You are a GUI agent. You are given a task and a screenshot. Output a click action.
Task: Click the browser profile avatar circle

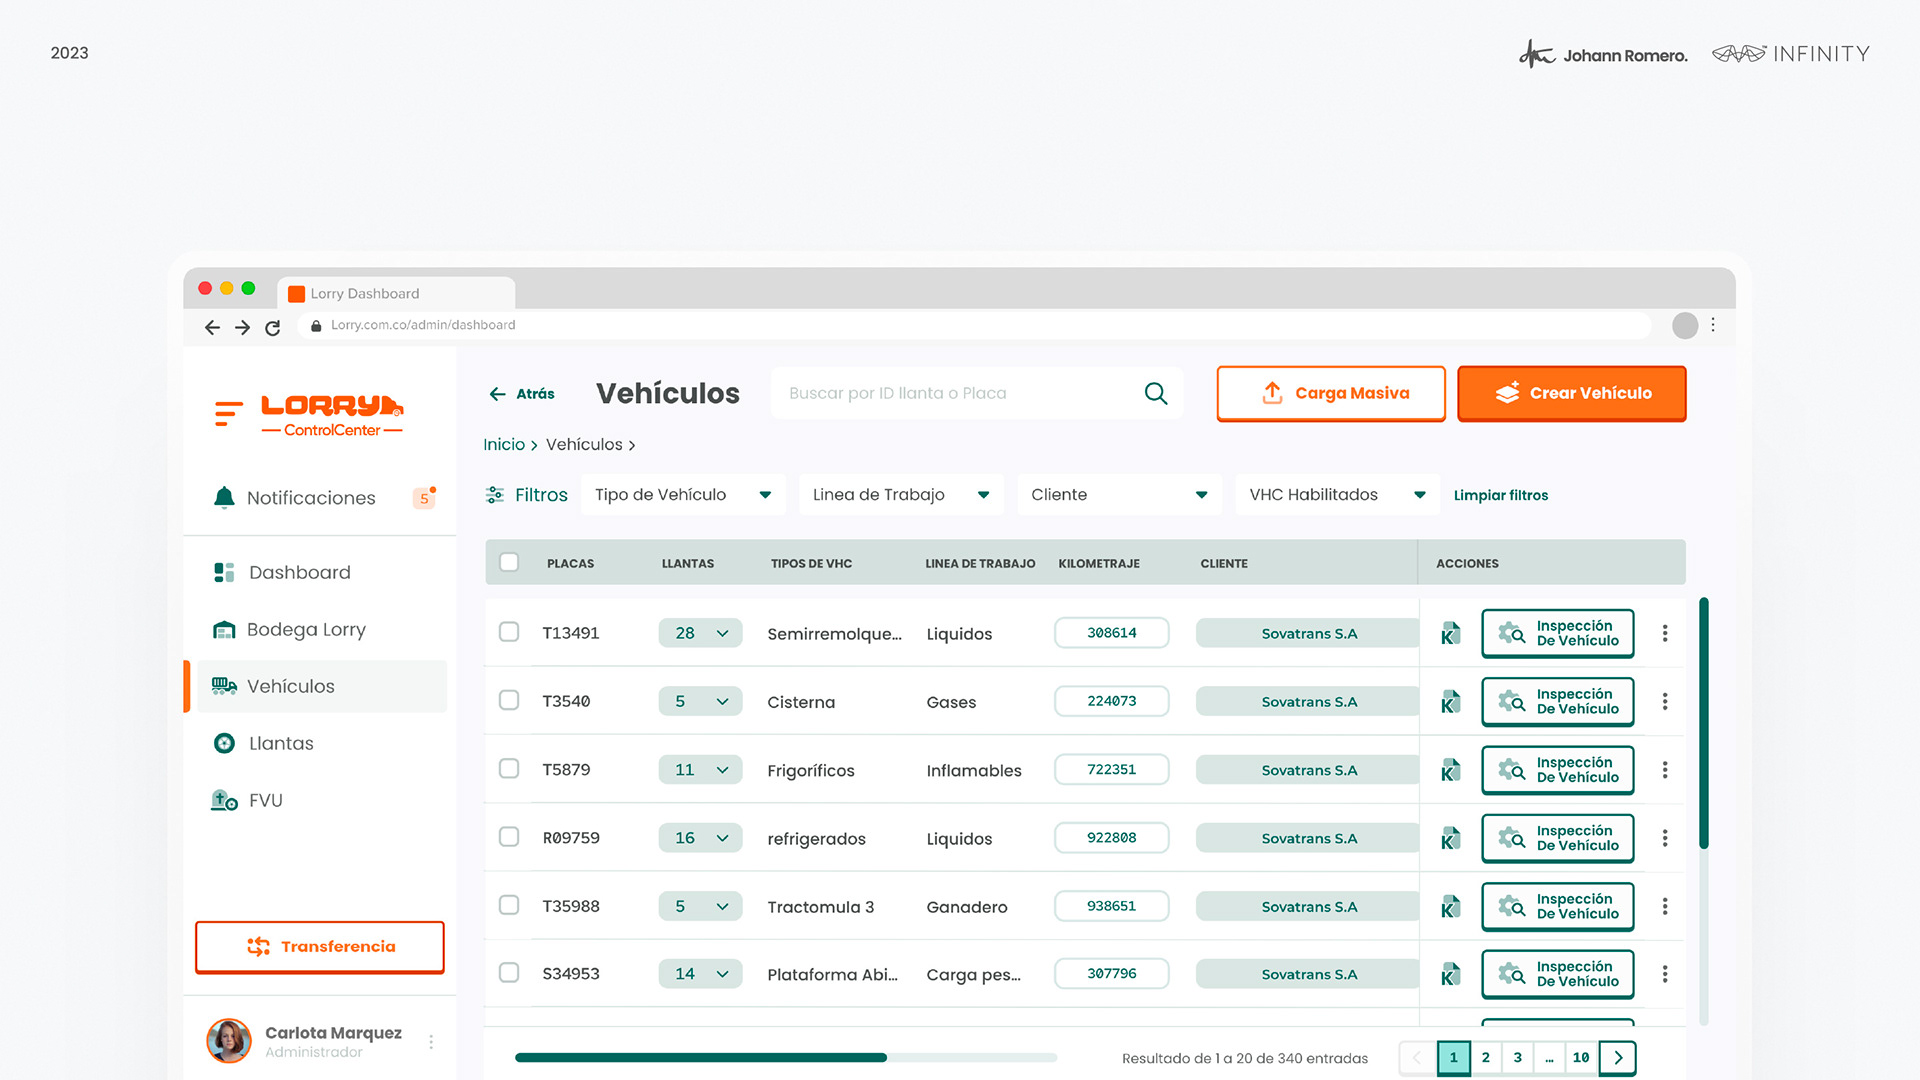tap(1685, 325)
